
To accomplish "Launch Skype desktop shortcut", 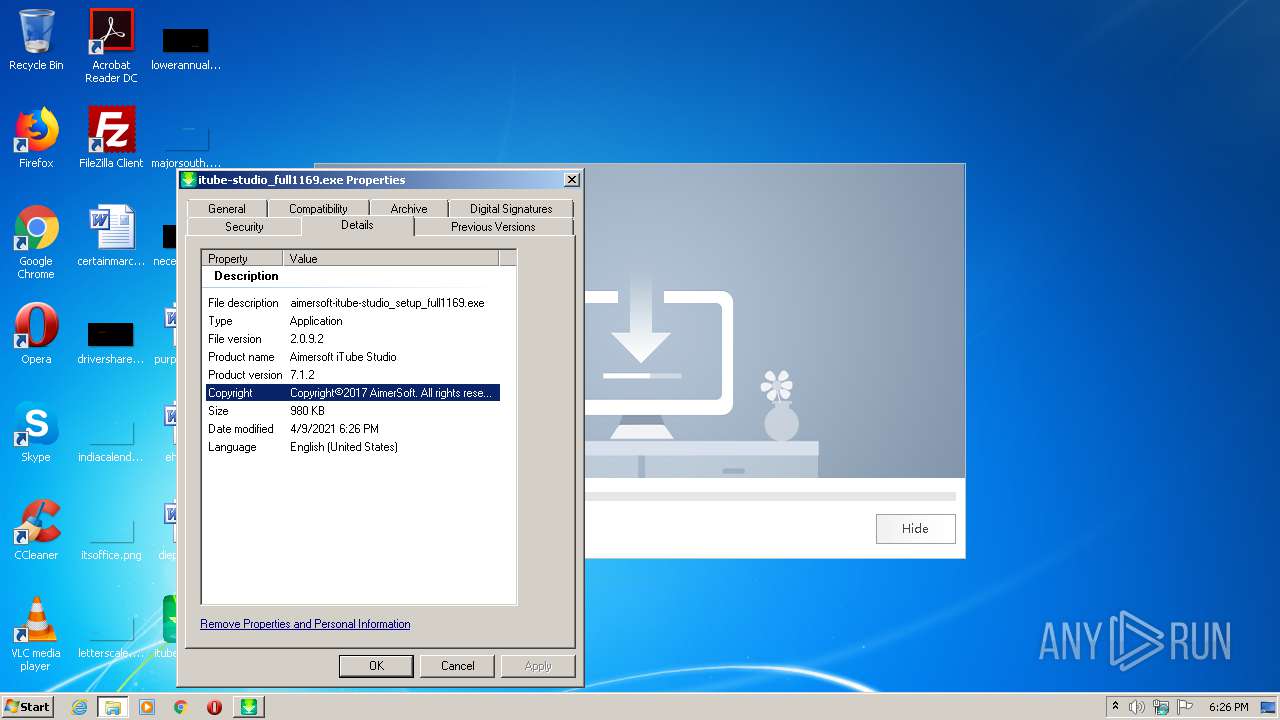I will click(x=36, y=432).
